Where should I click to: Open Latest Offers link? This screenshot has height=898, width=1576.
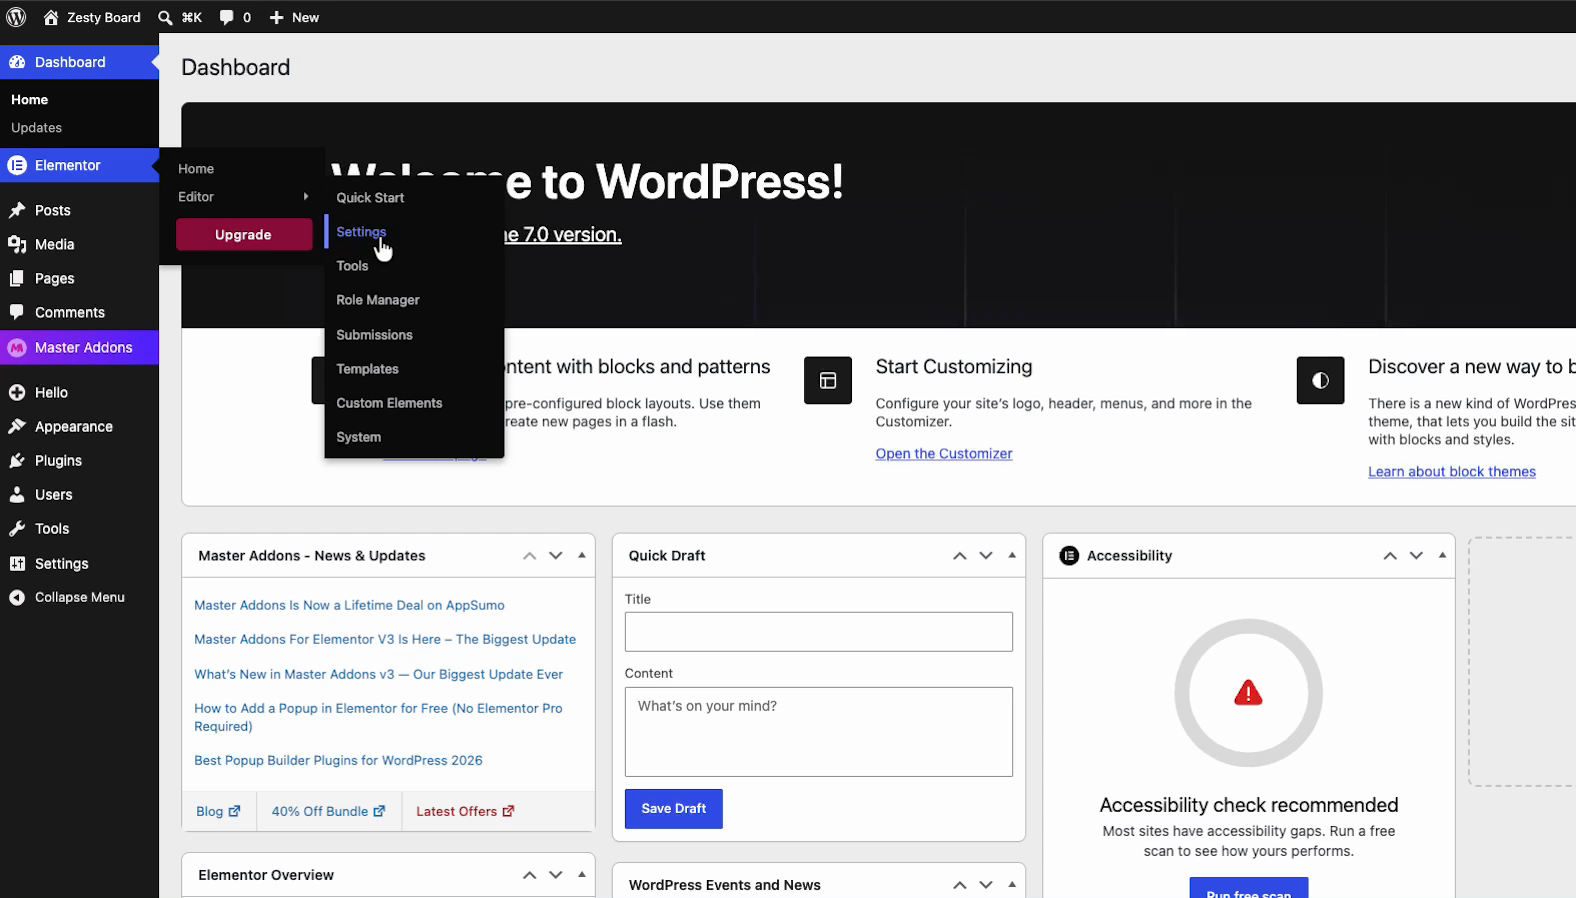tap(465, 811)
